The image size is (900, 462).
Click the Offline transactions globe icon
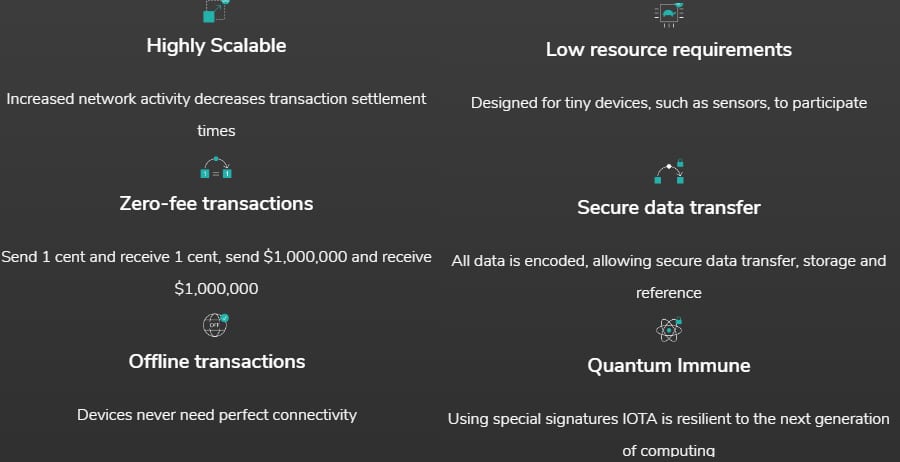[216, 324]
